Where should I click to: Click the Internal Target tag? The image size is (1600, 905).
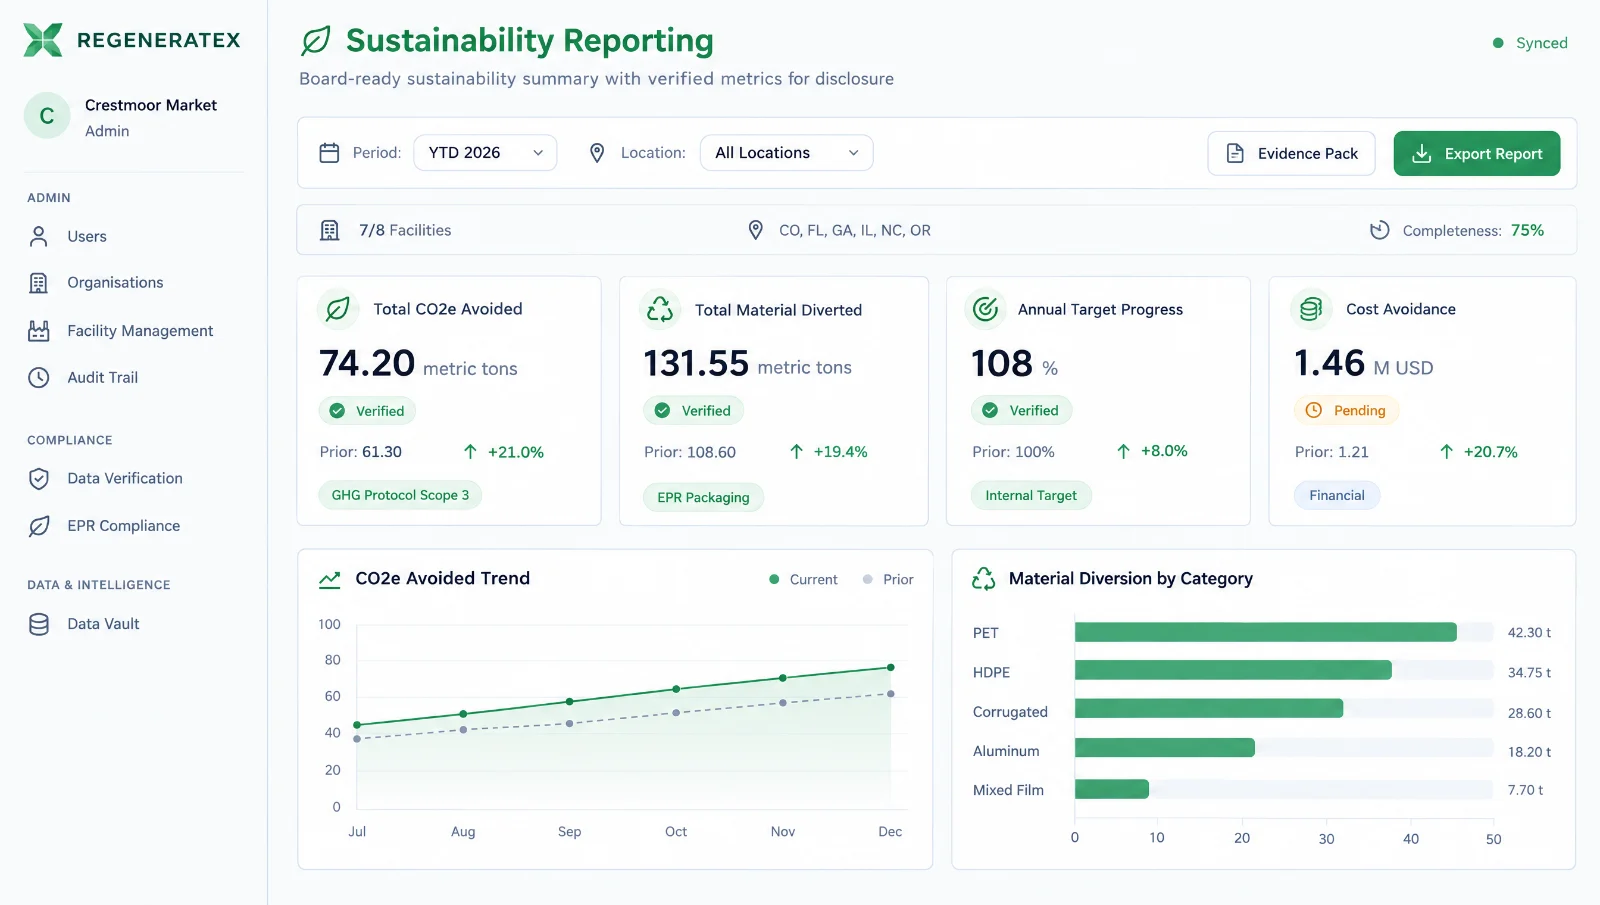(x=1031, y=495)
